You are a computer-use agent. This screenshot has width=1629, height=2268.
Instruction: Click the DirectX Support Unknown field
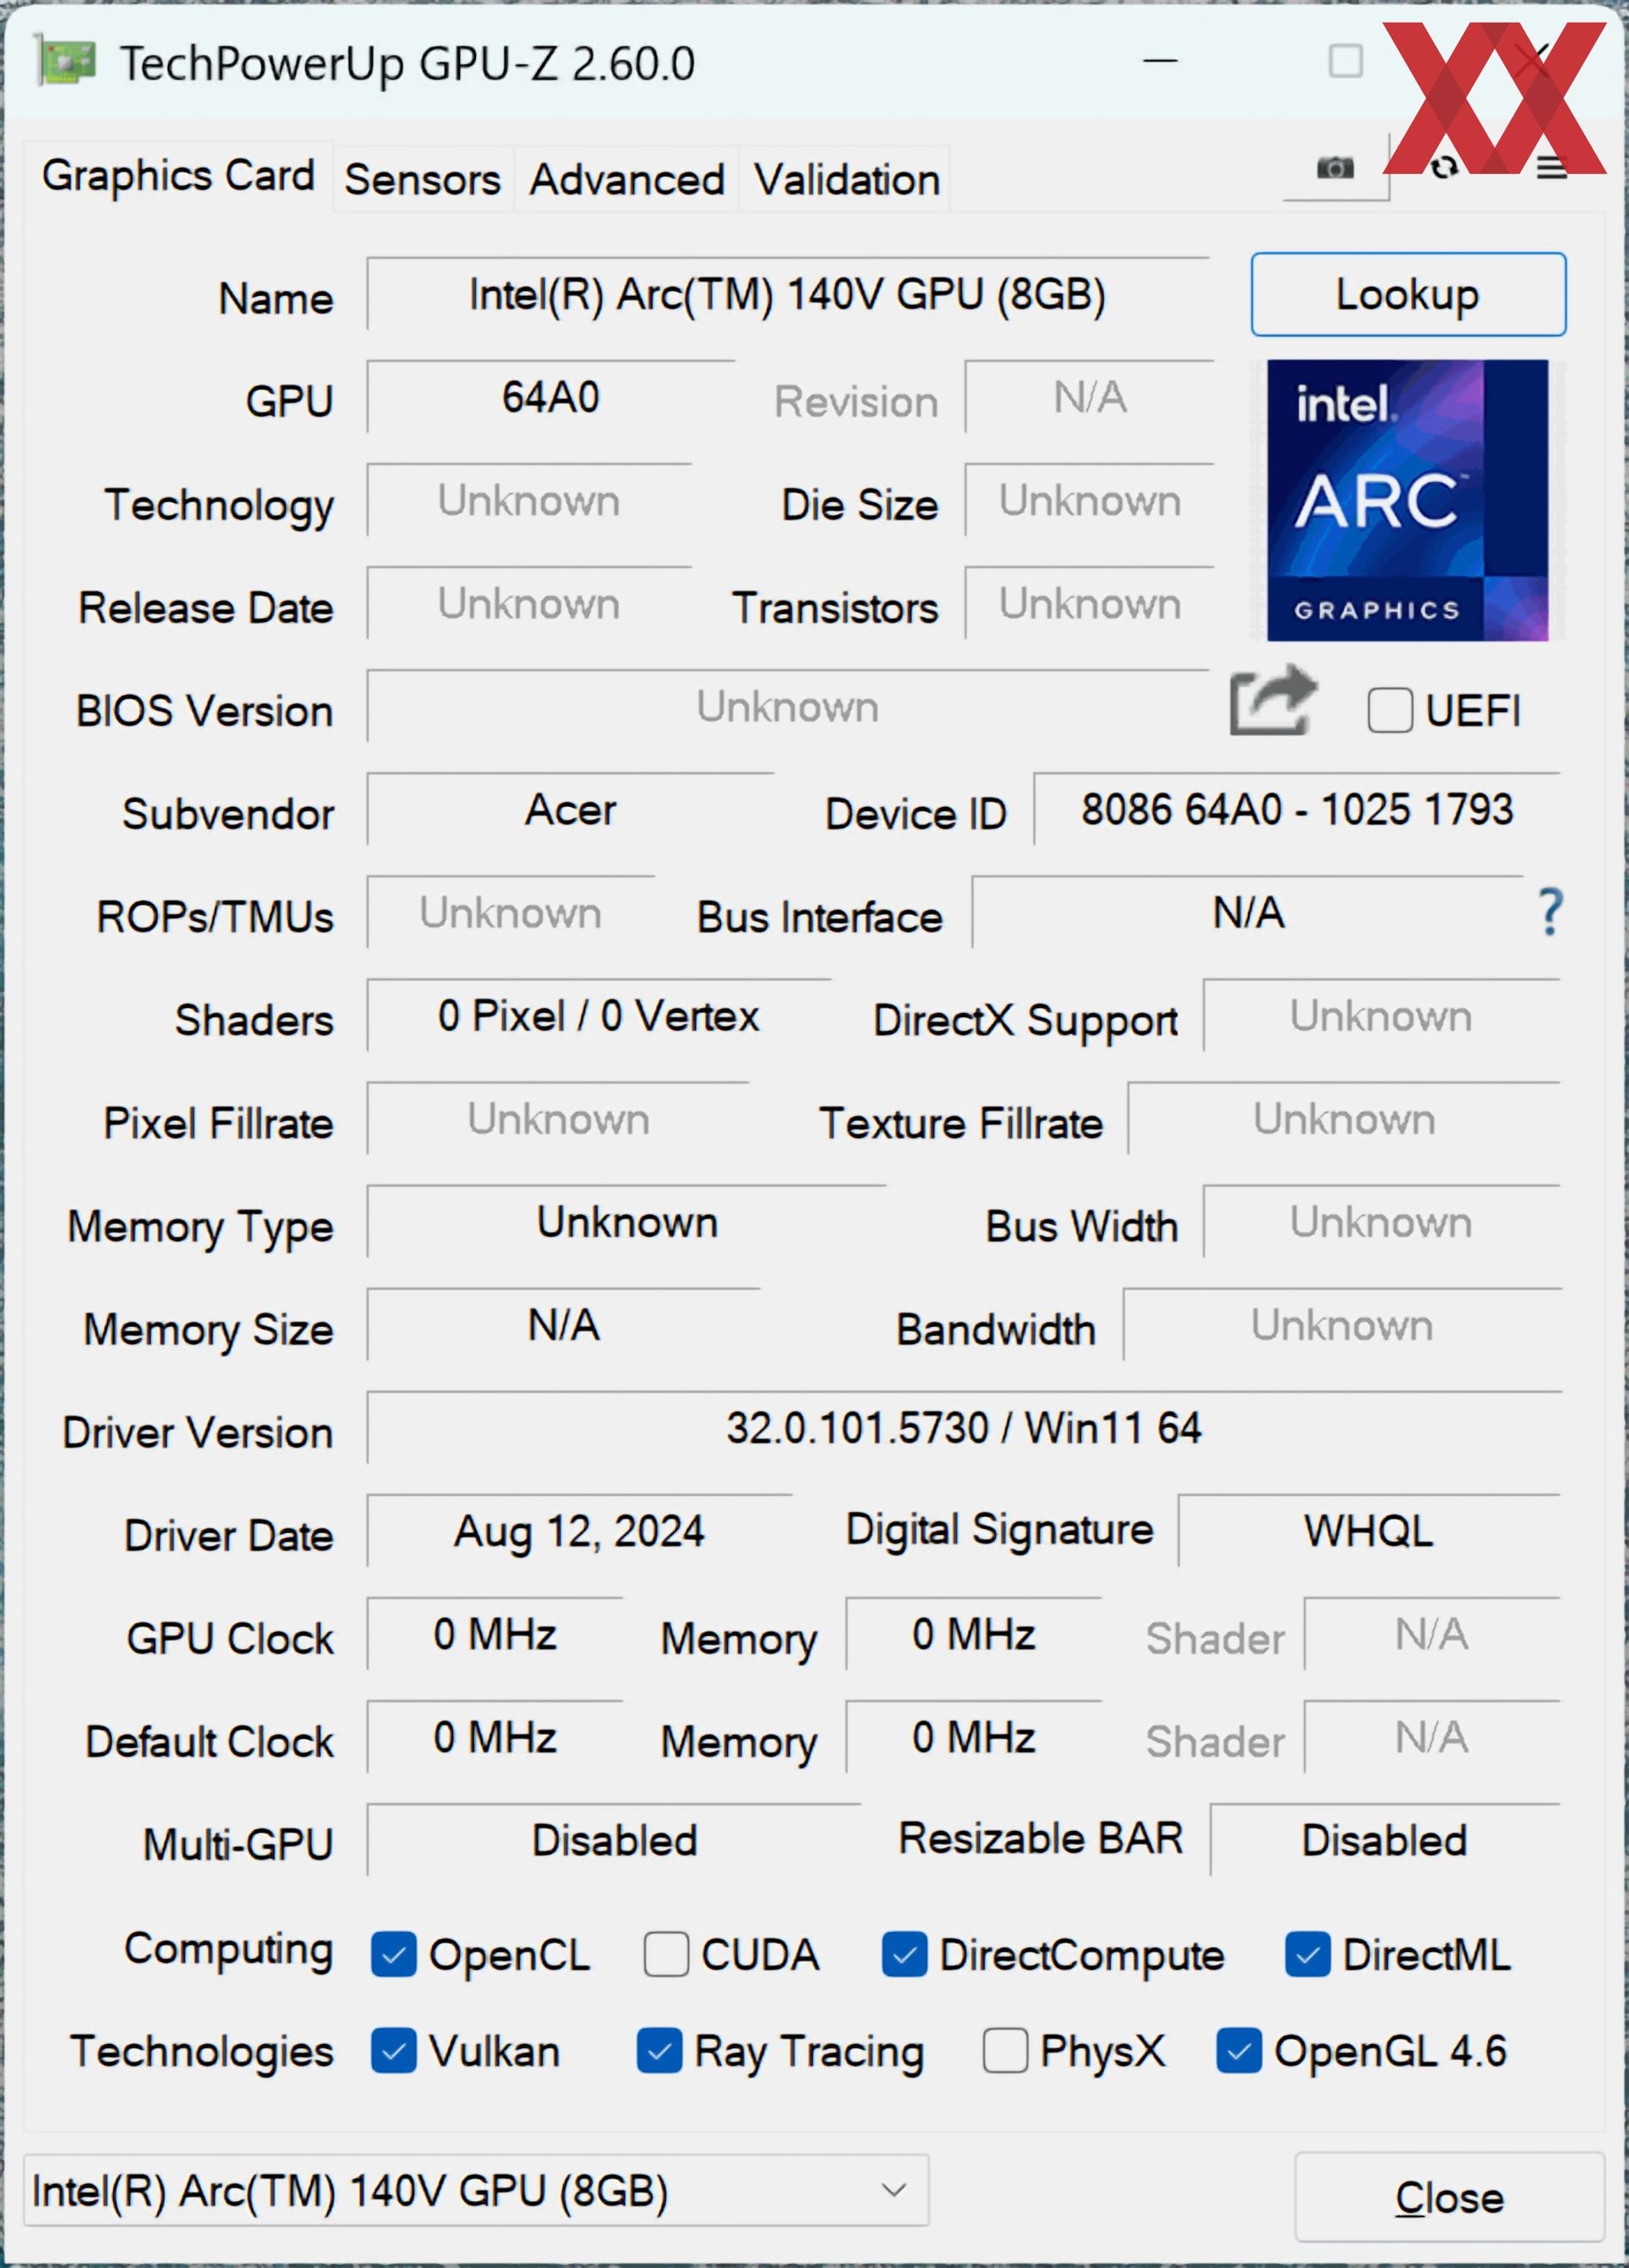point(1382,1015)
